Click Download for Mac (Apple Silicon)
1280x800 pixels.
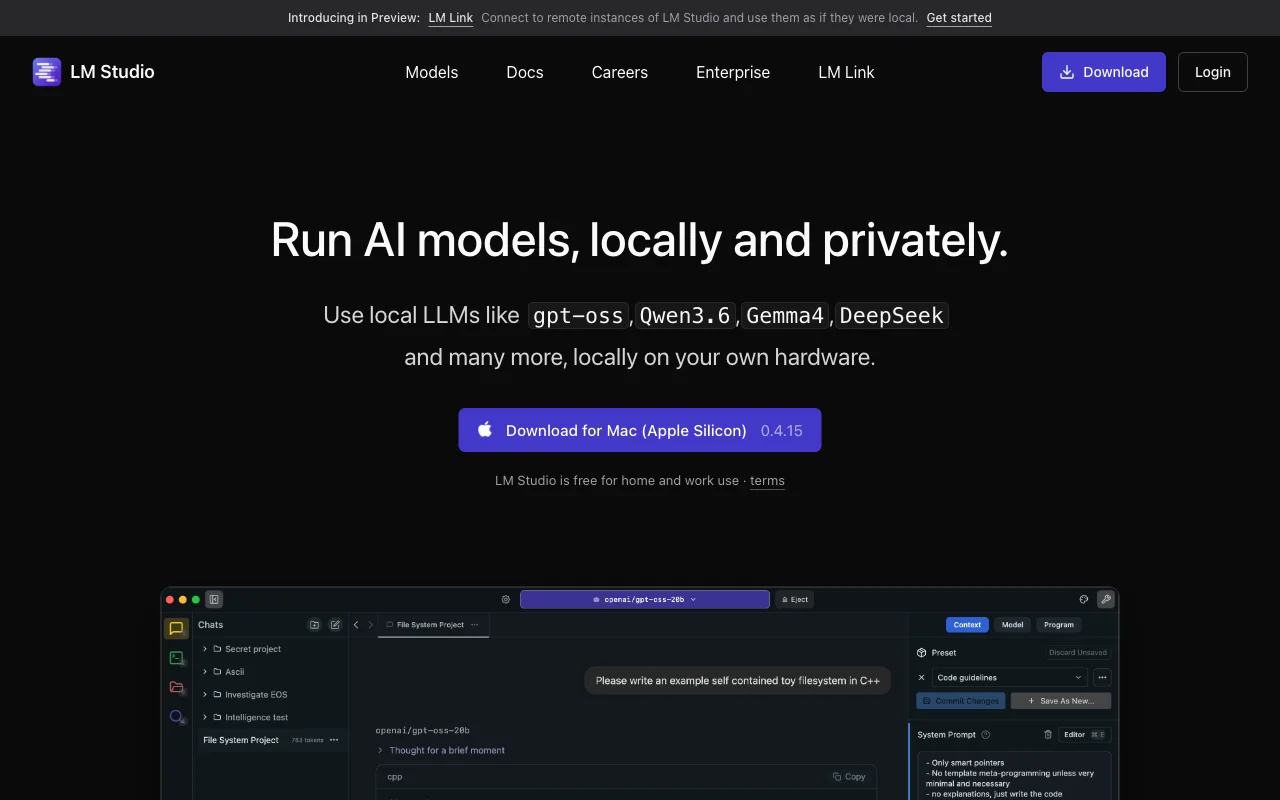coord(640,430)
